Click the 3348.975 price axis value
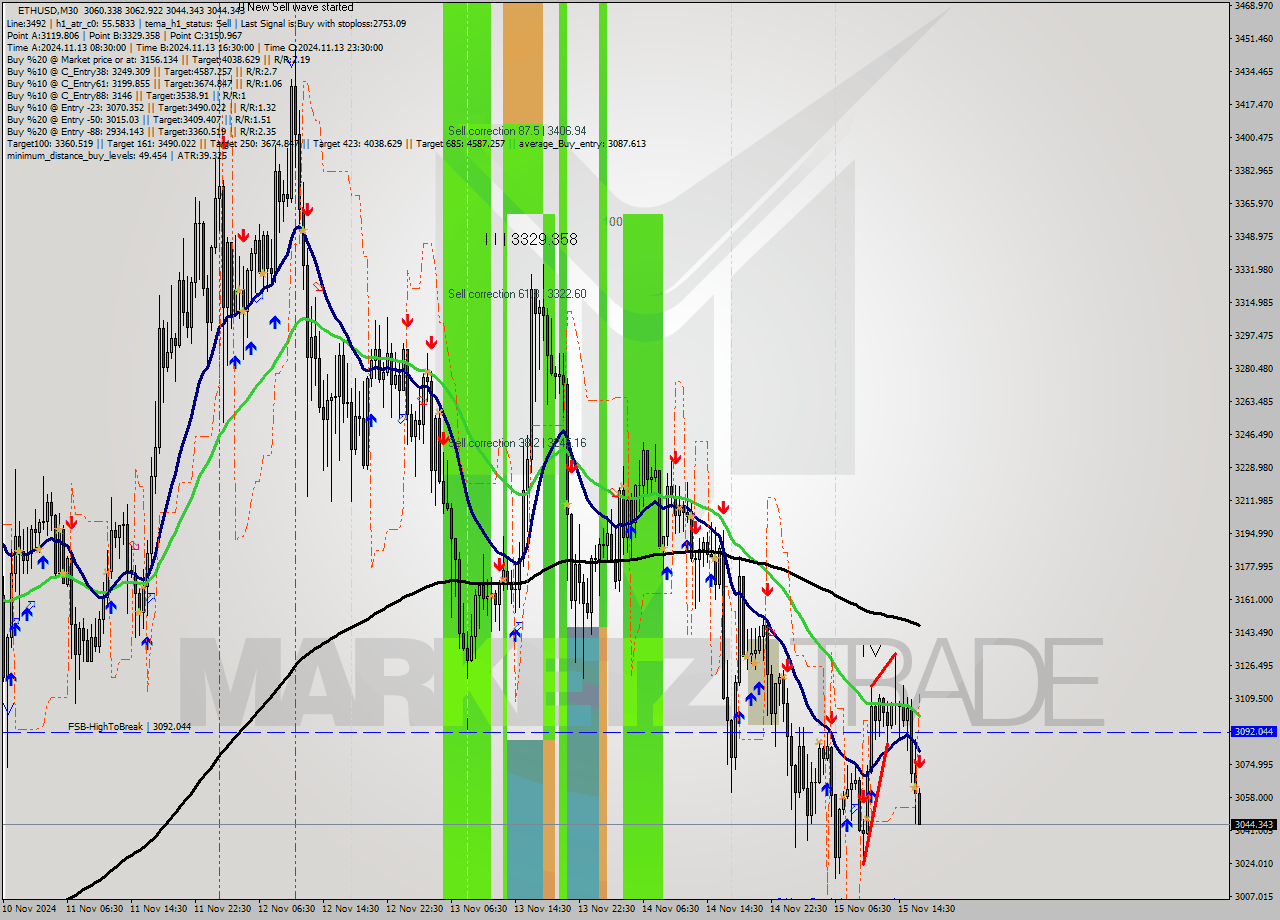1280x920 pixels. point(1254,237)
